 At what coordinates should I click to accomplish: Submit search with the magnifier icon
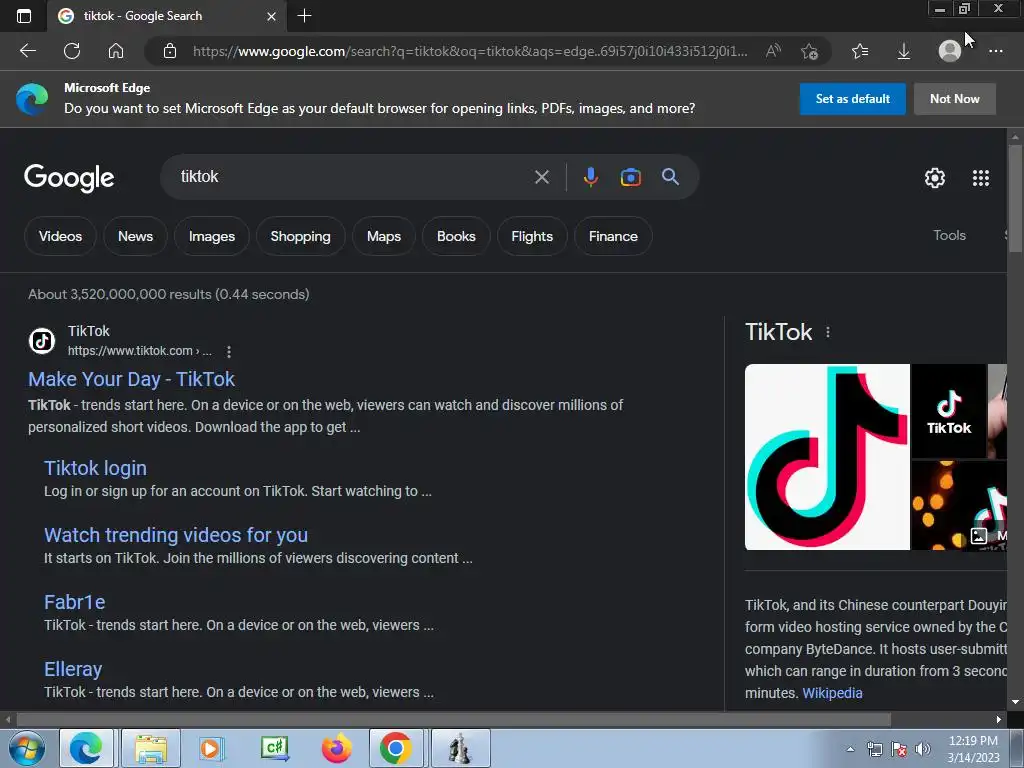coord(670,176)
